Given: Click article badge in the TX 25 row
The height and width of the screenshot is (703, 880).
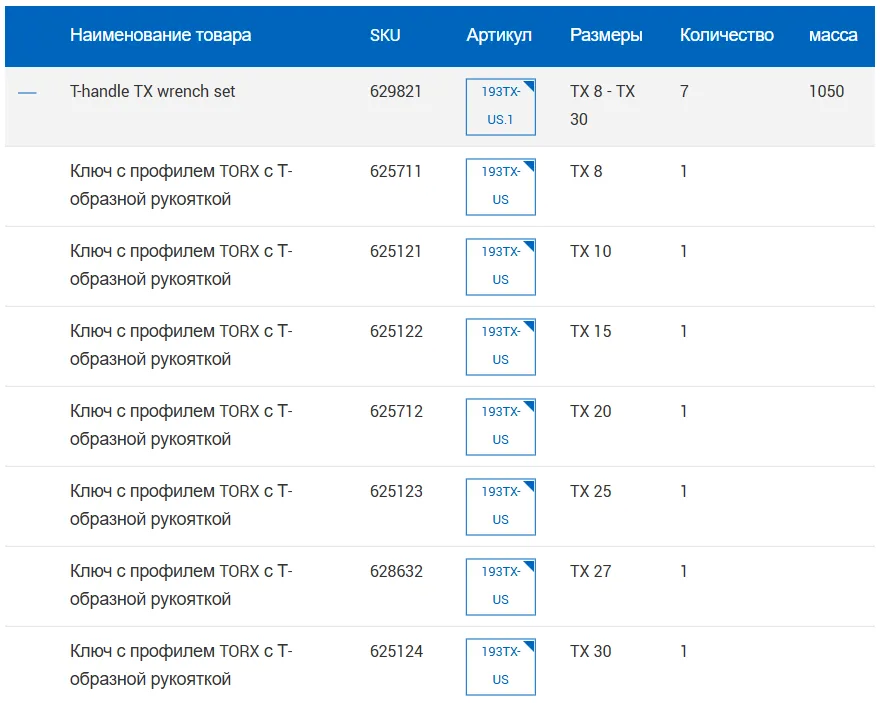Looking at the screenshot, I should point(500,506).
